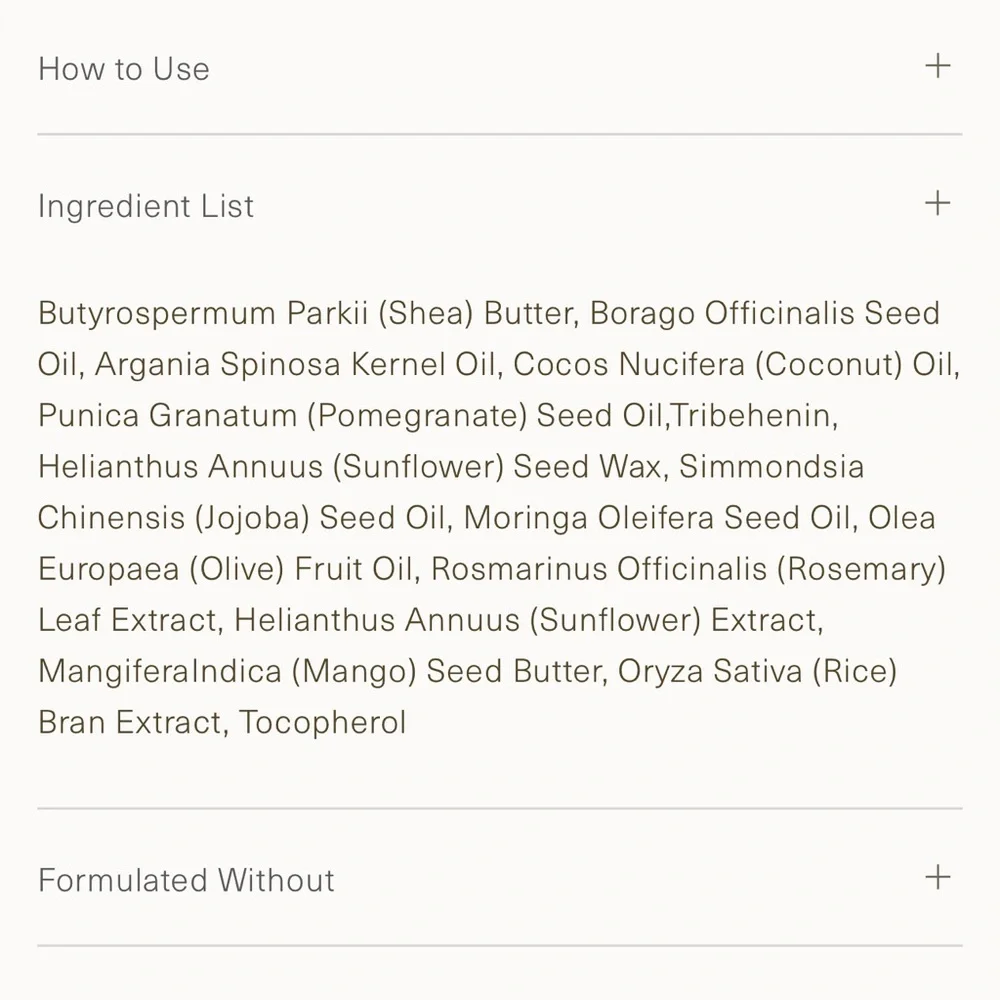Click MangiferaIndica (Mango) Seed Butter

point(320,670)
